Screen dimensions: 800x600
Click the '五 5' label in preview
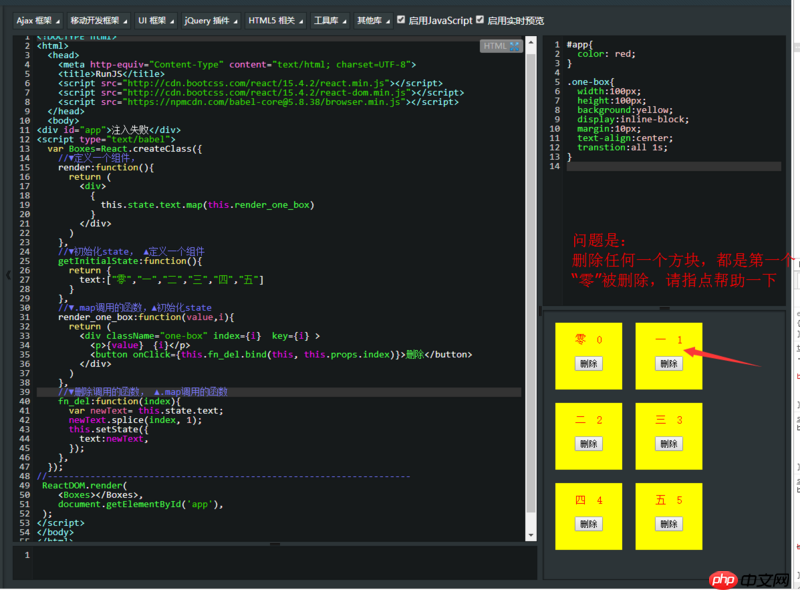pos(669,500)
